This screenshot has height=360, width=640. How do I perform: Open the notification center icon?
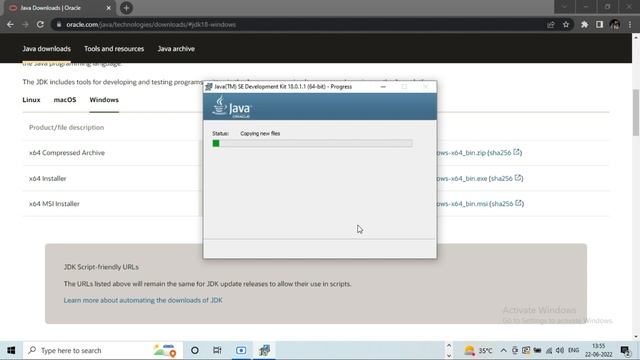click(x=625, y=350)
